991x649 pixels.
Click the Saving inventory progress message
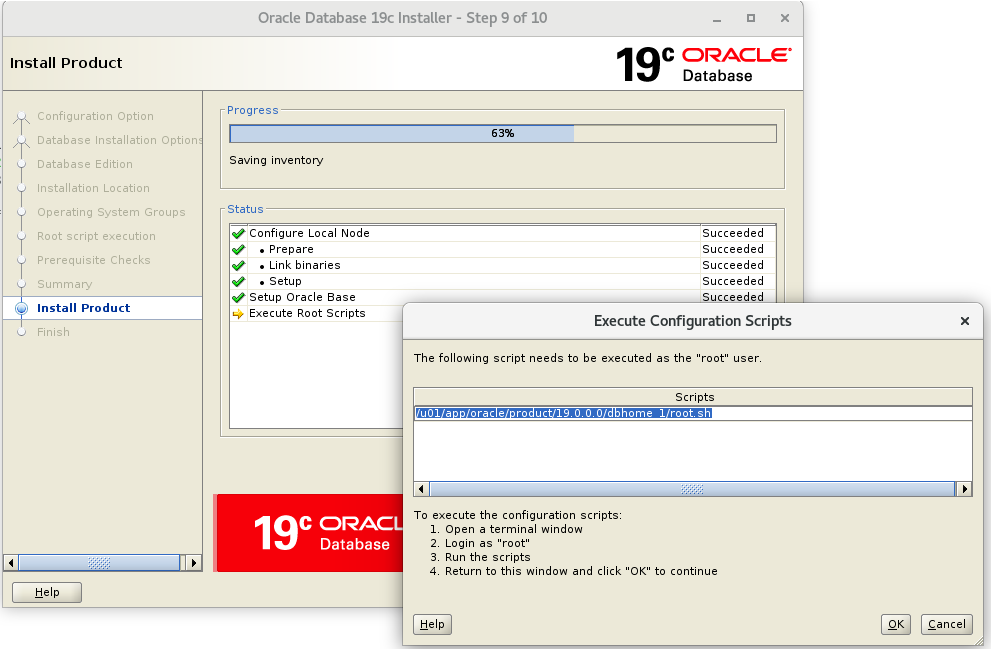(276, 161)
